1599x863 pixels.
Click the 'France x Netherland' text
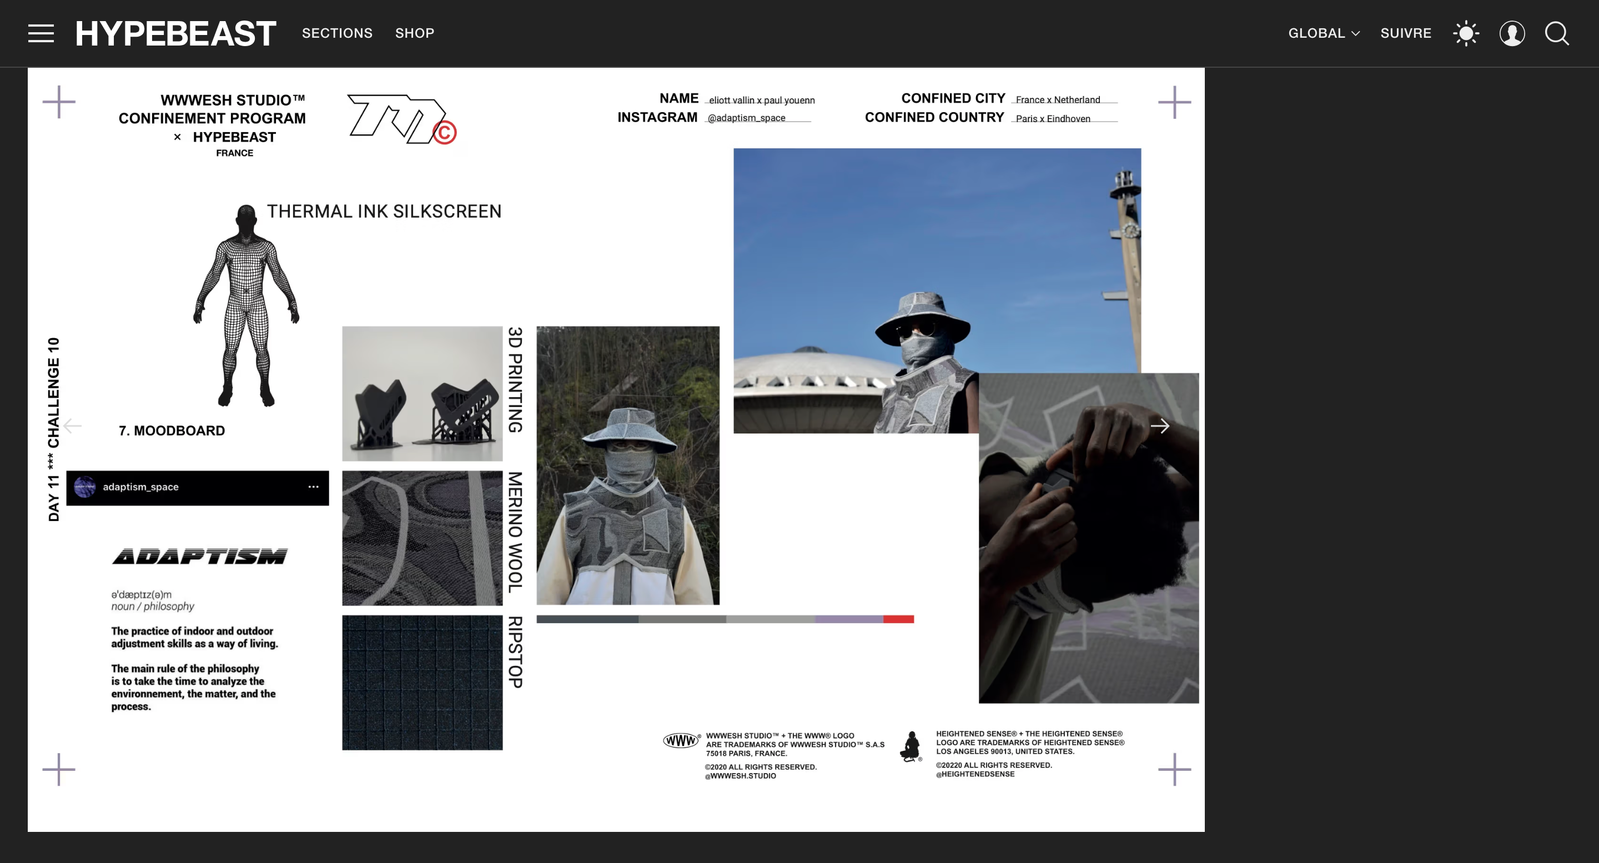pyautogui.click(x=1058, y=100)
